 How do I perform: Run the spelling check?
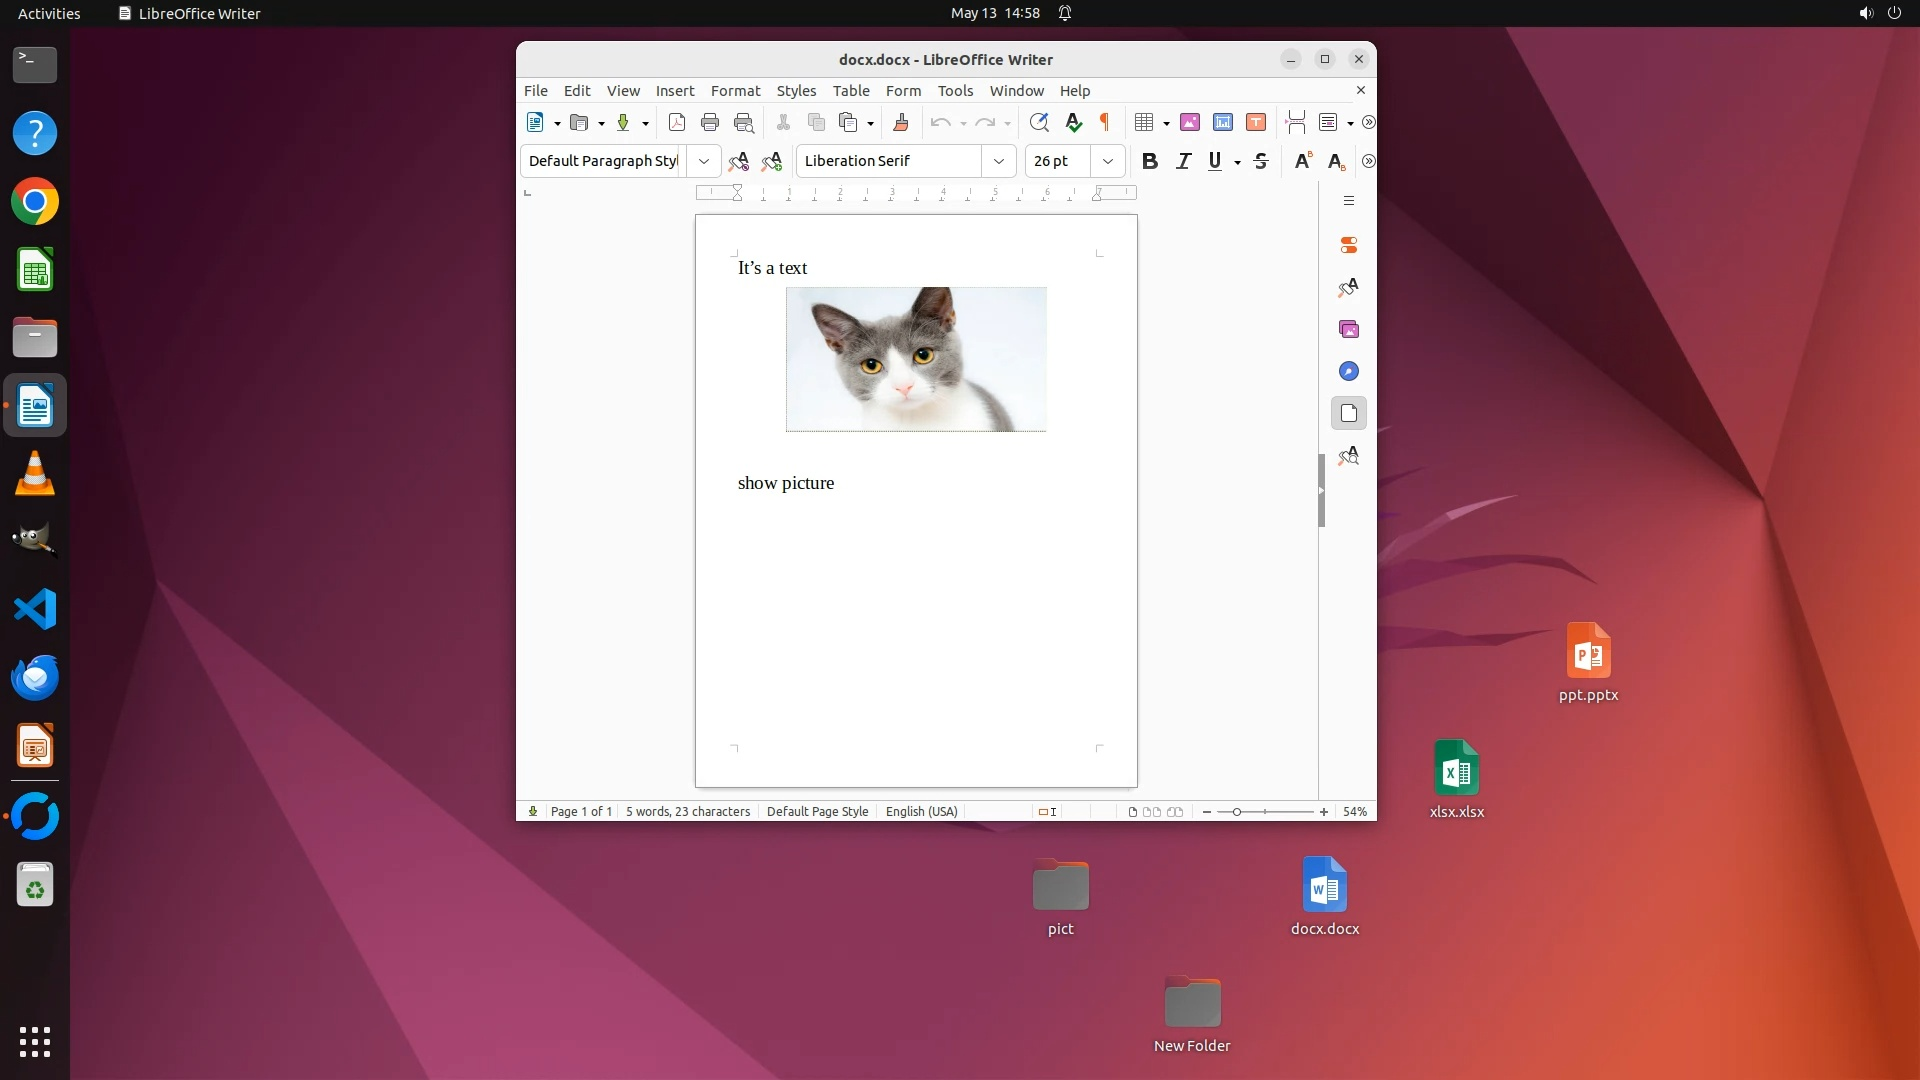(1073, 122)
